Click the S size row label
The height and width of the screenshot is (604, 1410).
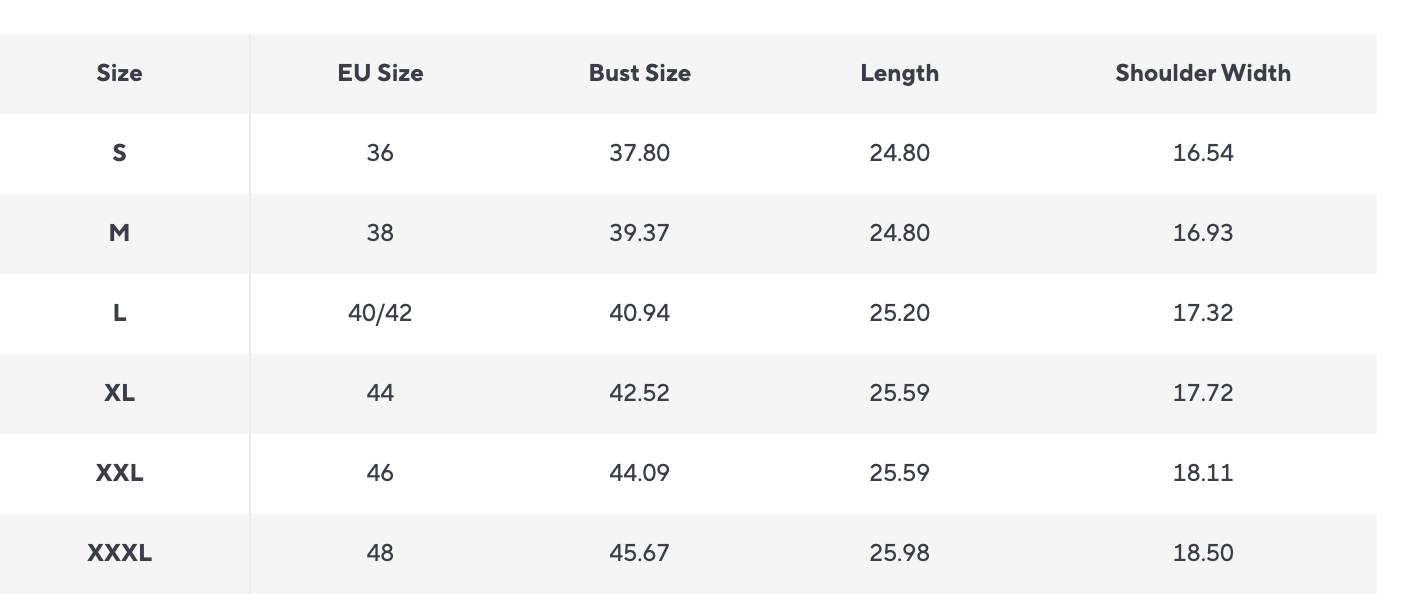pos(119,153)
